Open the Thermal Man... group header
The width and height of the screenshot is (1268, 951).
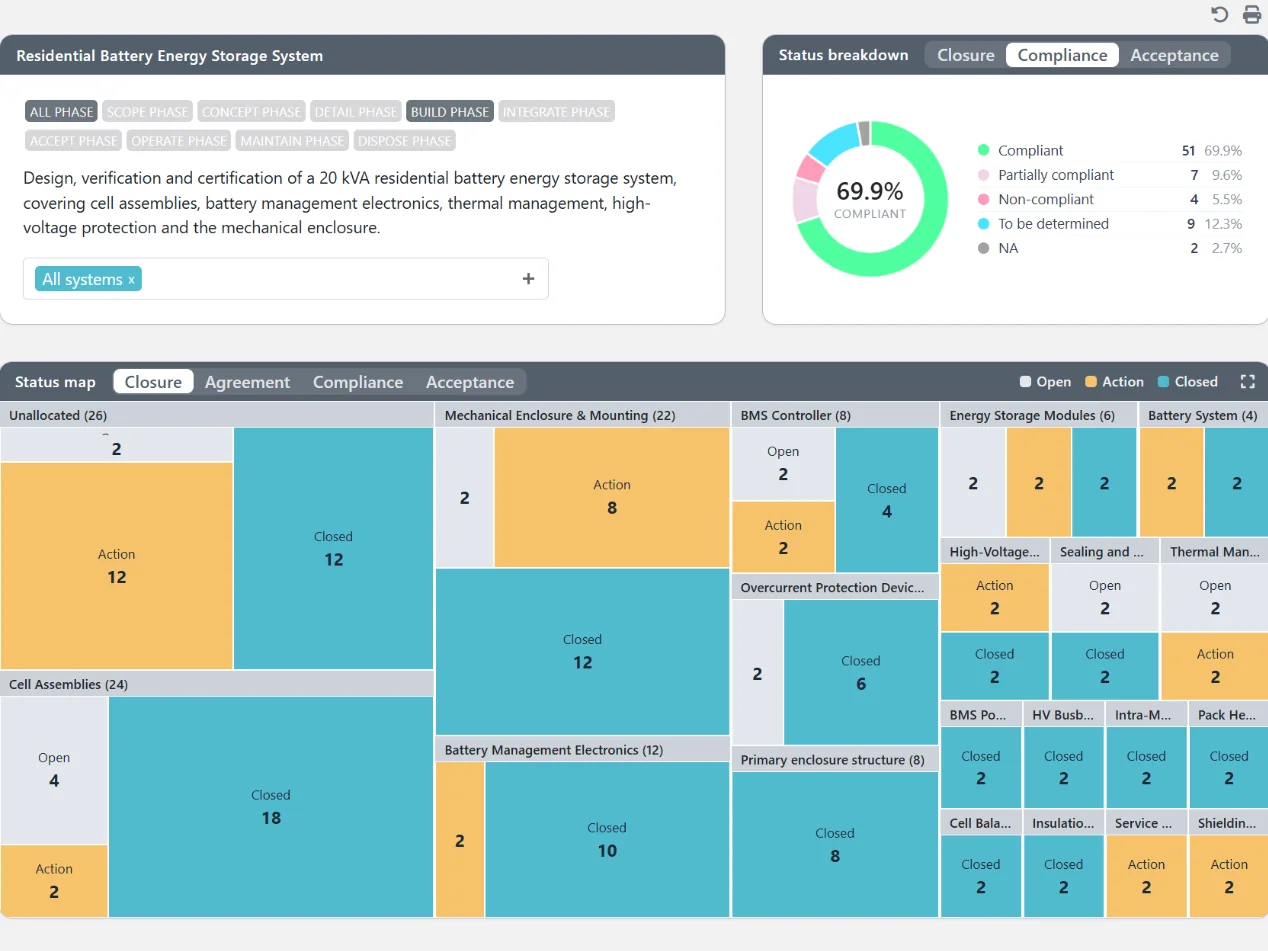coord(1215,551)
